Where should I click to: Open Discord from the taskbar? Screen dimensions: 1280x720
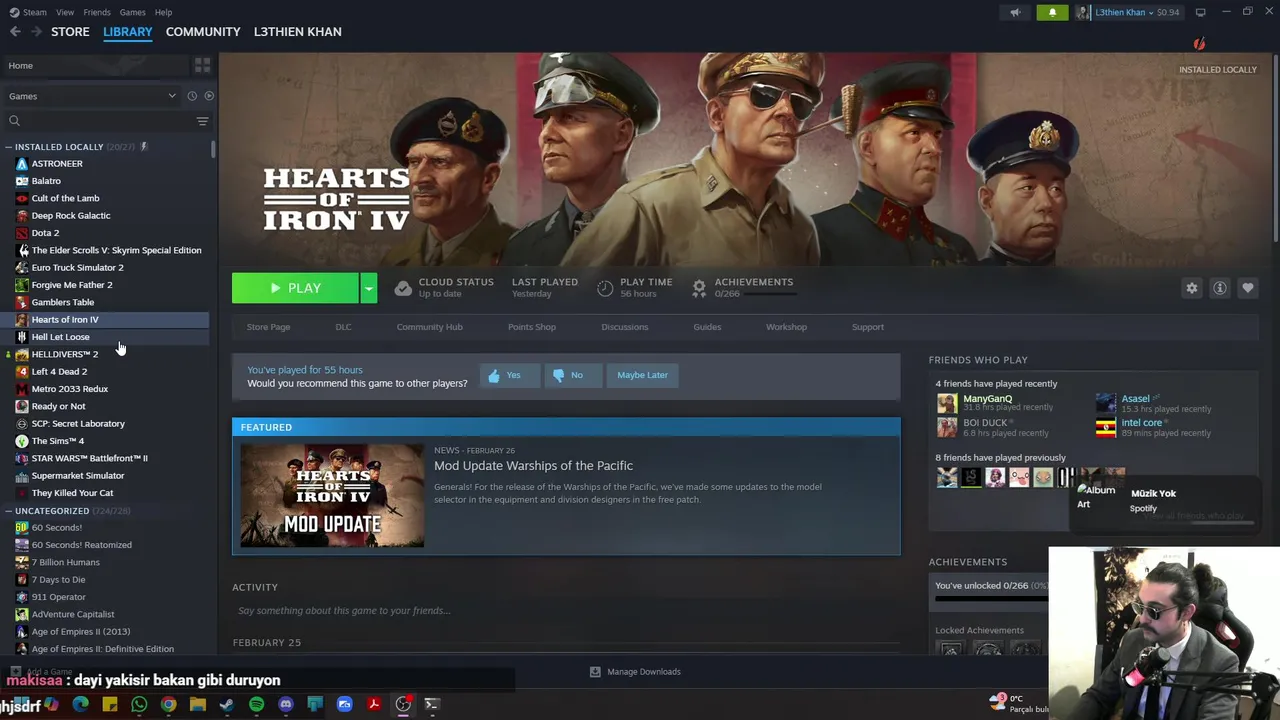(286, 704)
